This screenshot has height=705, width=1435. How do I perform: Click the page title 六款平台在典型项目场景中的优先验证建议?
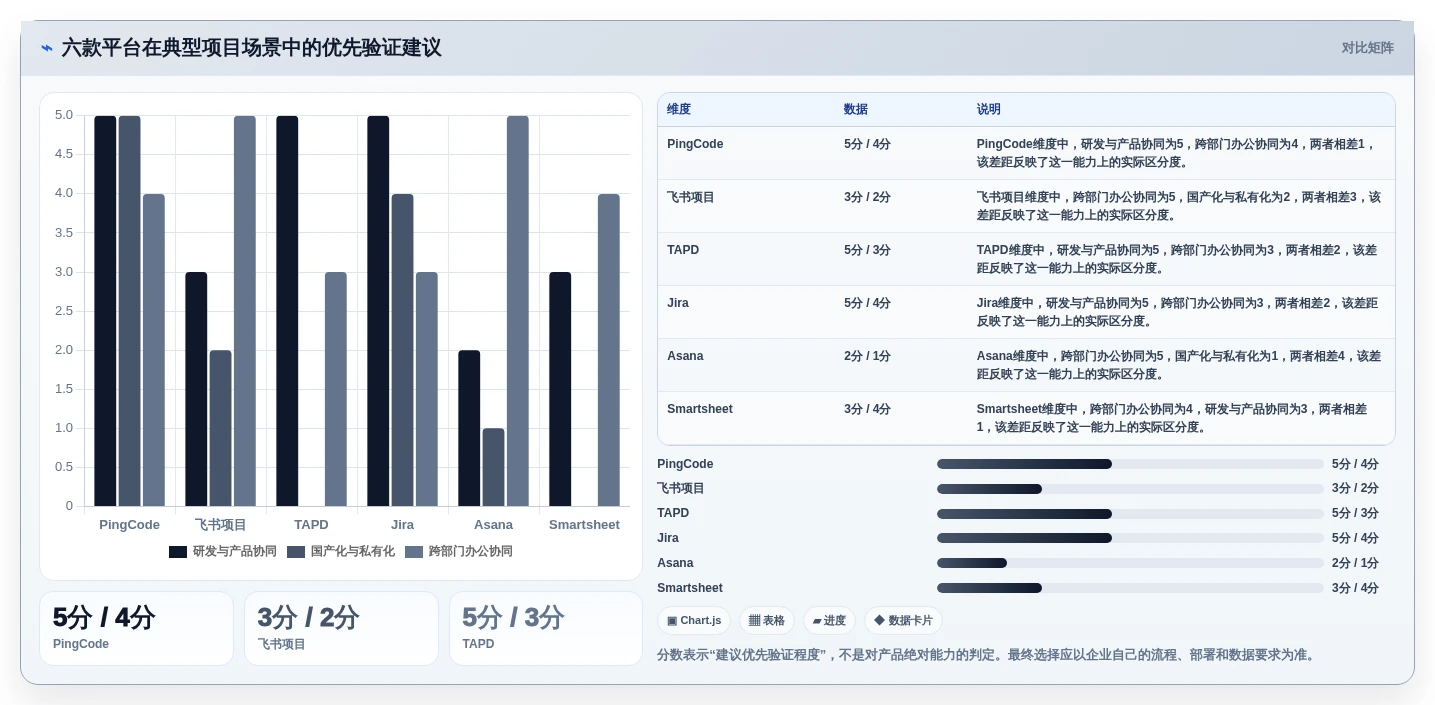point(251,48)
